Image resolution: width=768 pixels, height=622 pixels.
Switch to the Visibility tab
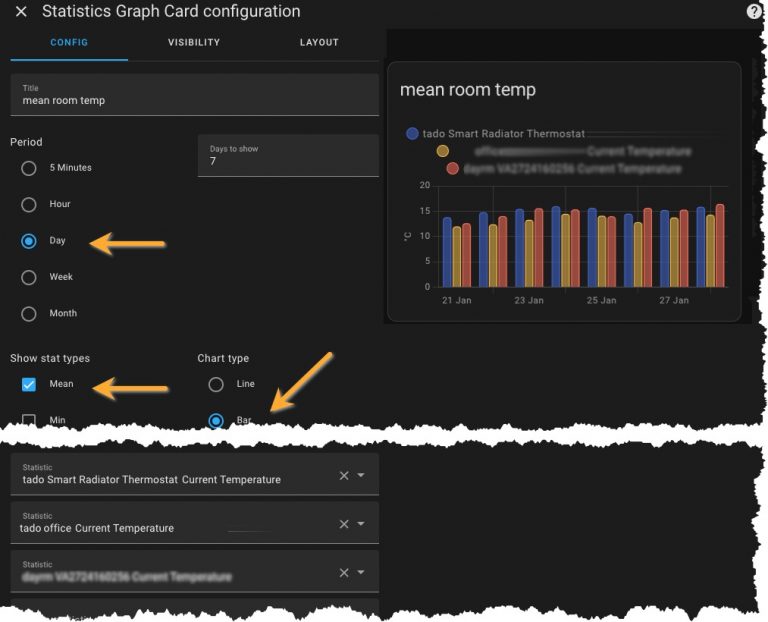pyautogui.click(x=194, y=43)
